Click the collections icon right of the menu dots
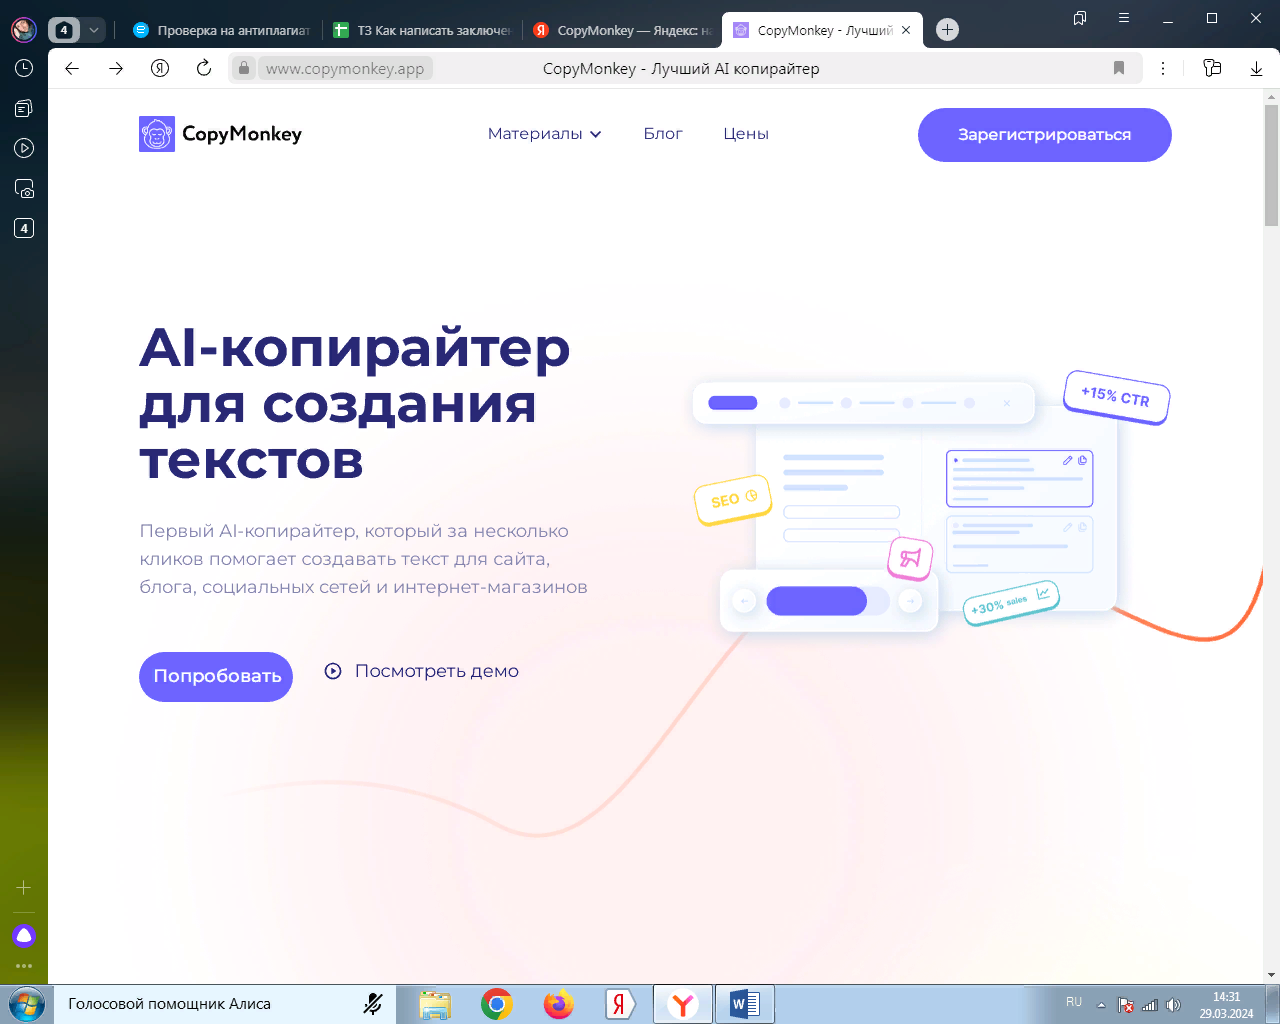The width and height of the screenshot is (1280, 1024). [x=1212, y=68]
